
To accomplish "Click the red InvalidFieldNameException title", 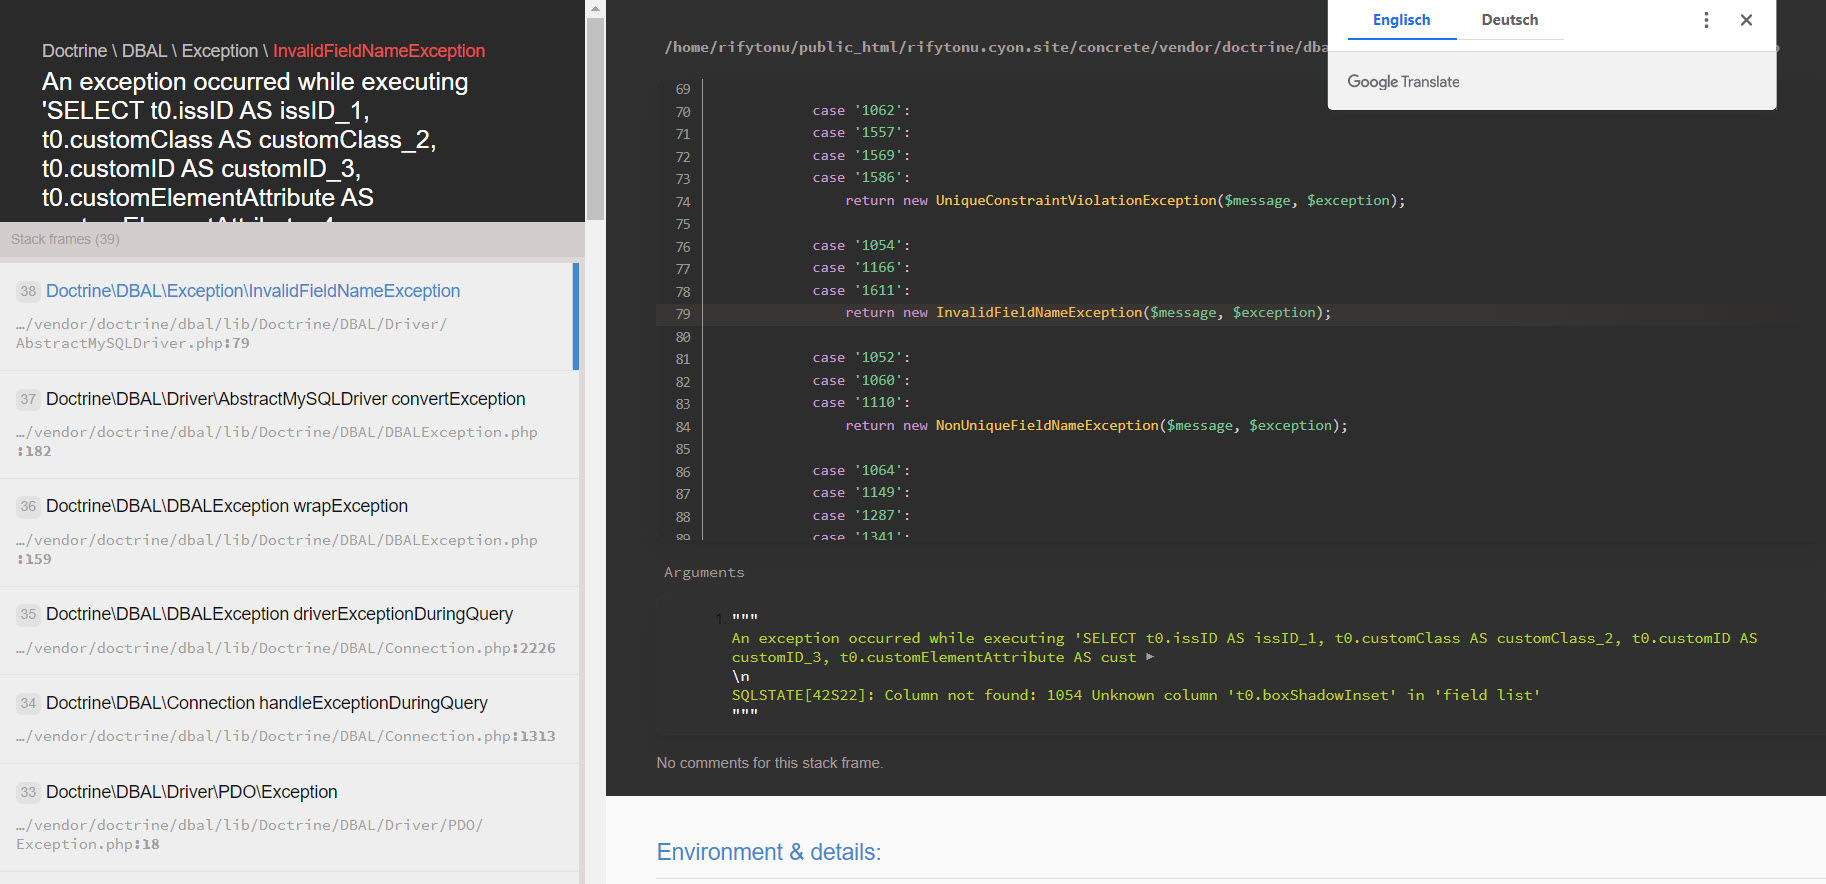I will point(379,51).
